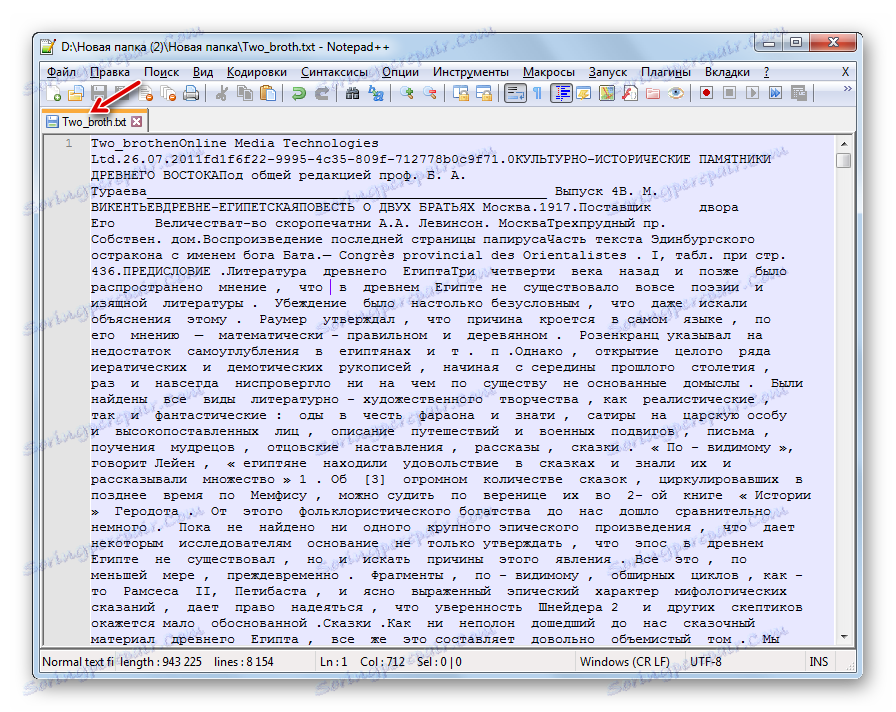Start macro recording red dot
The width and height of the screenshot is (896, 712).
706,93
